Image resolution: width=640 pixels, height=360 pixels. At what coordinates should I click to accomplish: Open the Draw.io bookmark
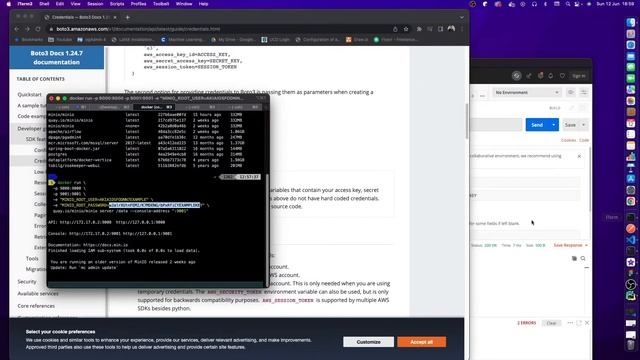(357, 40)
